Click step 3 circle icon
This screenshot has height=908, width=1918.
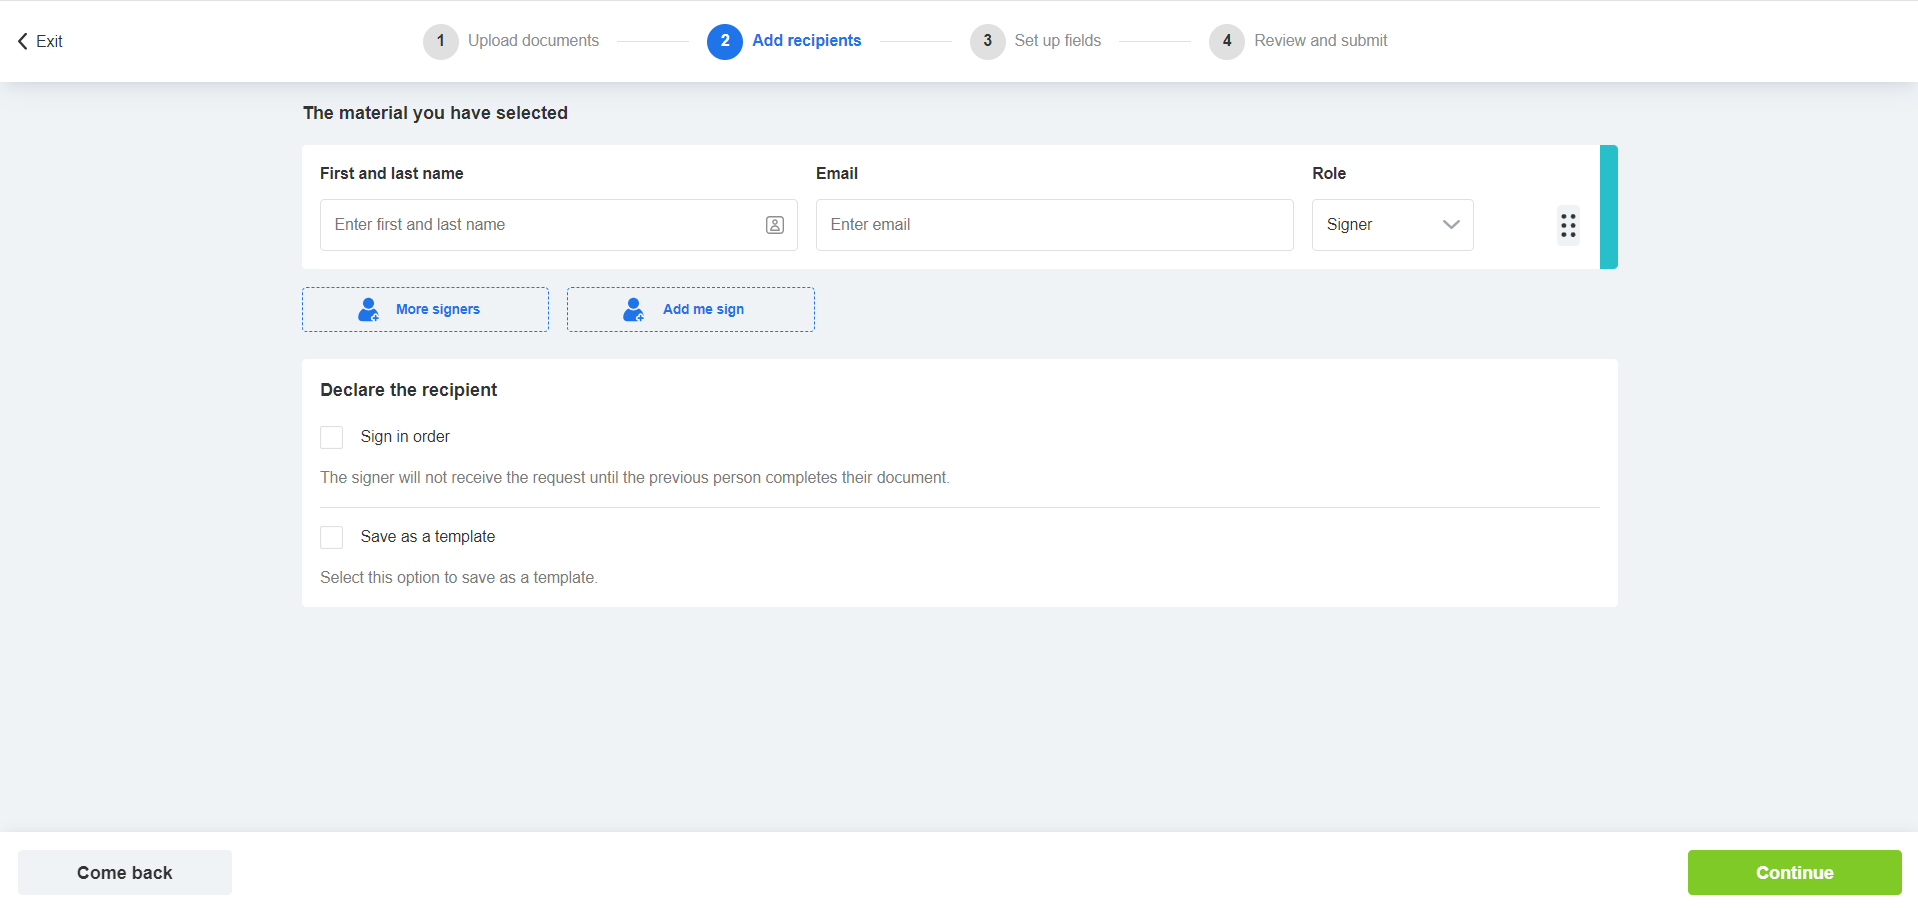pos(987,41)
